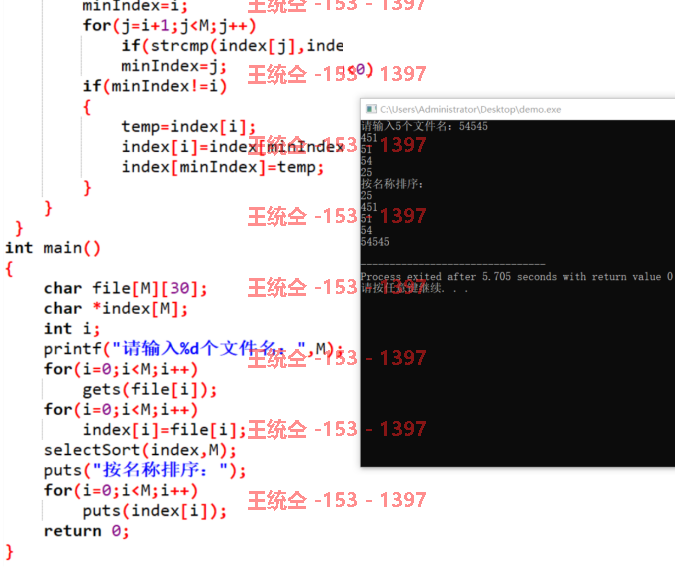Click the demo.exe console window icon
The width and height of the screenshot is (675, 569).
coord(371,109)
